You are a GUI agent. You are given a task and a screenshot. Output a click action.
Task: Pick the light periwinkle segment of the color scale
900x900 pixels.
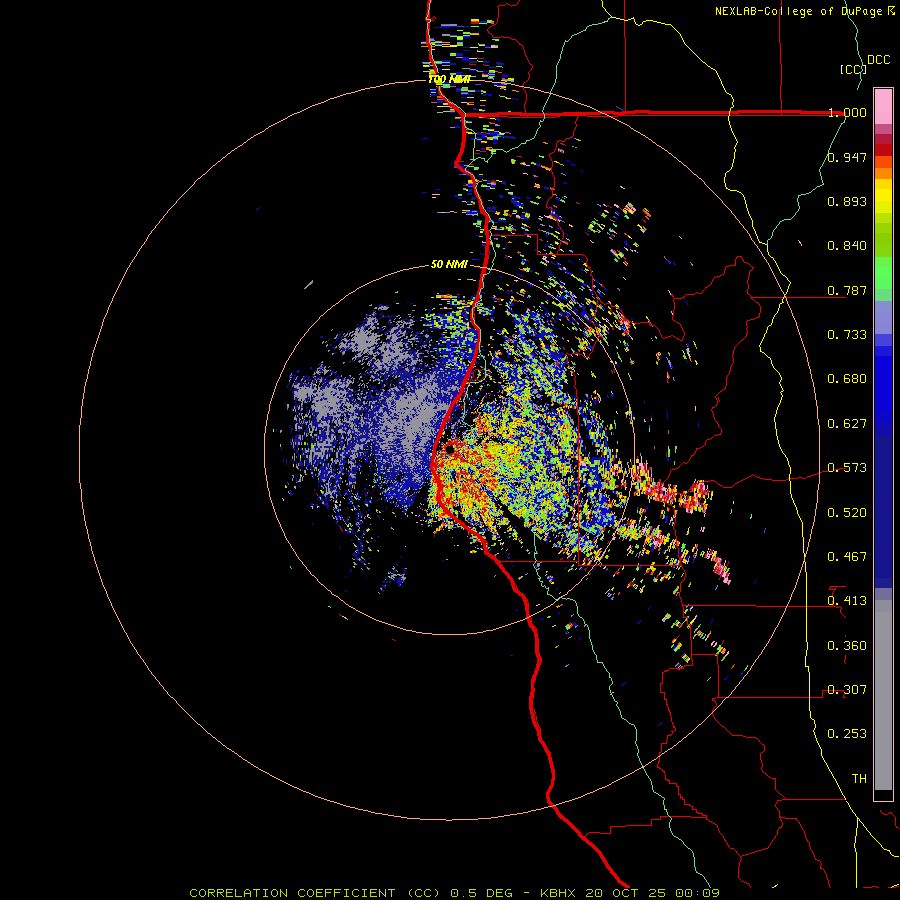coord(883,317)
